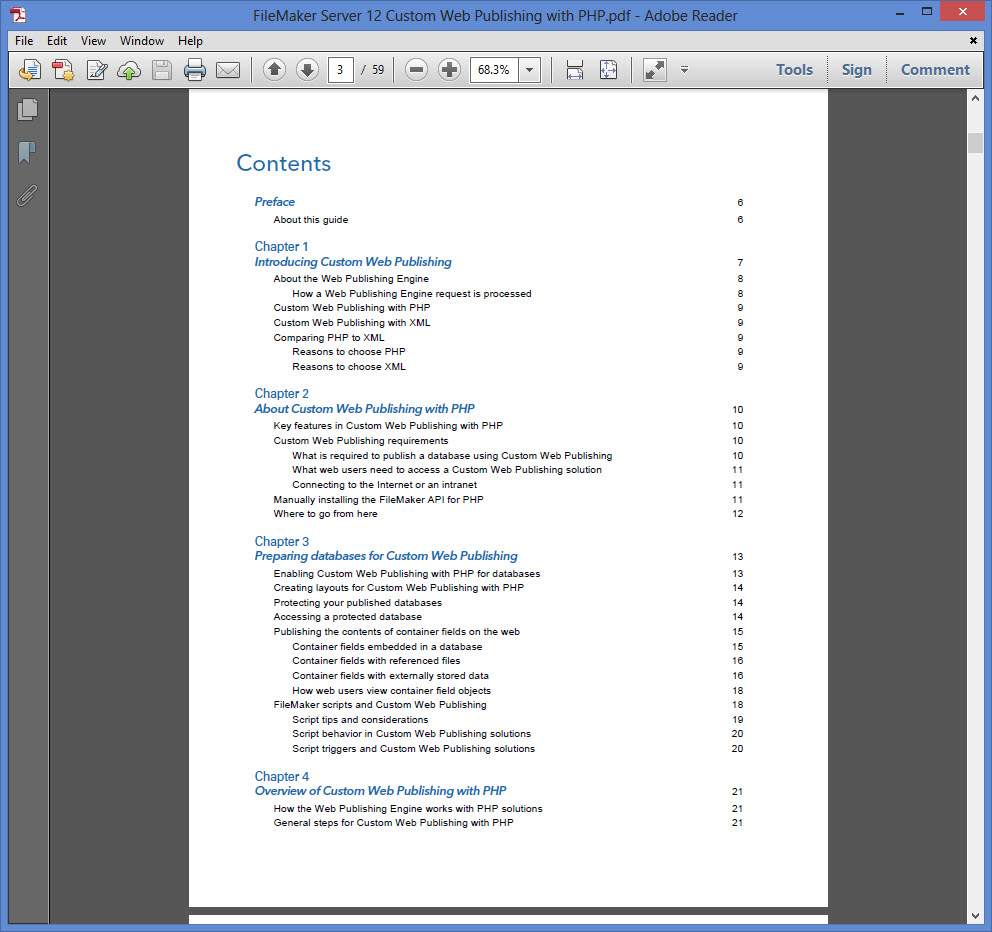The height and width of the screenshot is (932, 992).
Task: Open the Sign pane
Action: (x=856, y=70)
